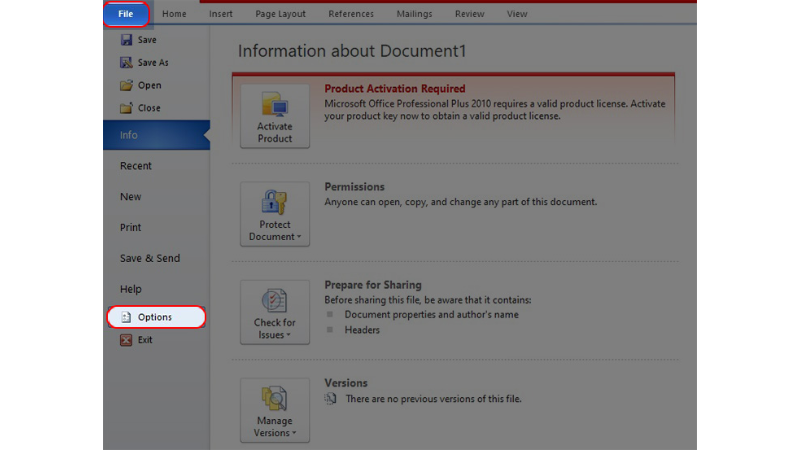Open the Help page
Screen dimensions: 800x450
131,289
